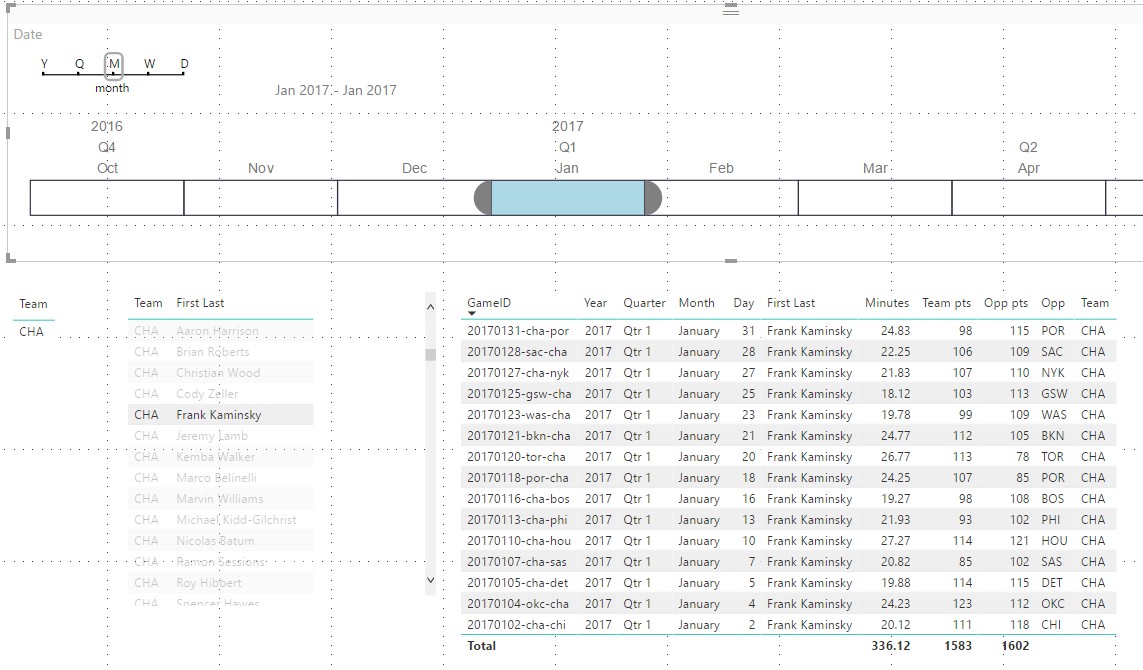Select game 20170120-tor-cha cell
Viewport: 1143px width, 670px height.
click(516, 457)
